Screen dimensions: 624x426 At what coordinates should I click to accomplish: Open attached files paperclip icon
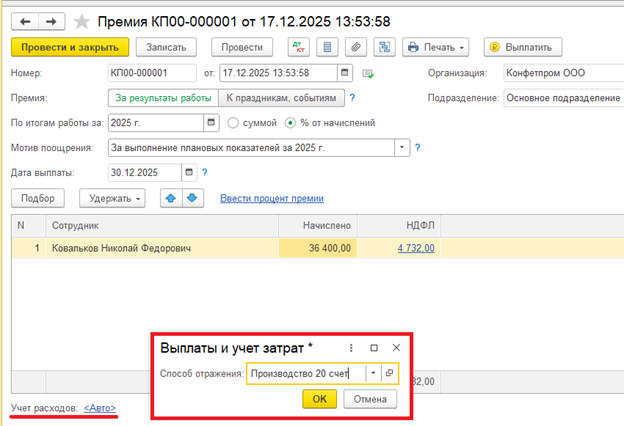tap(356, 47)
